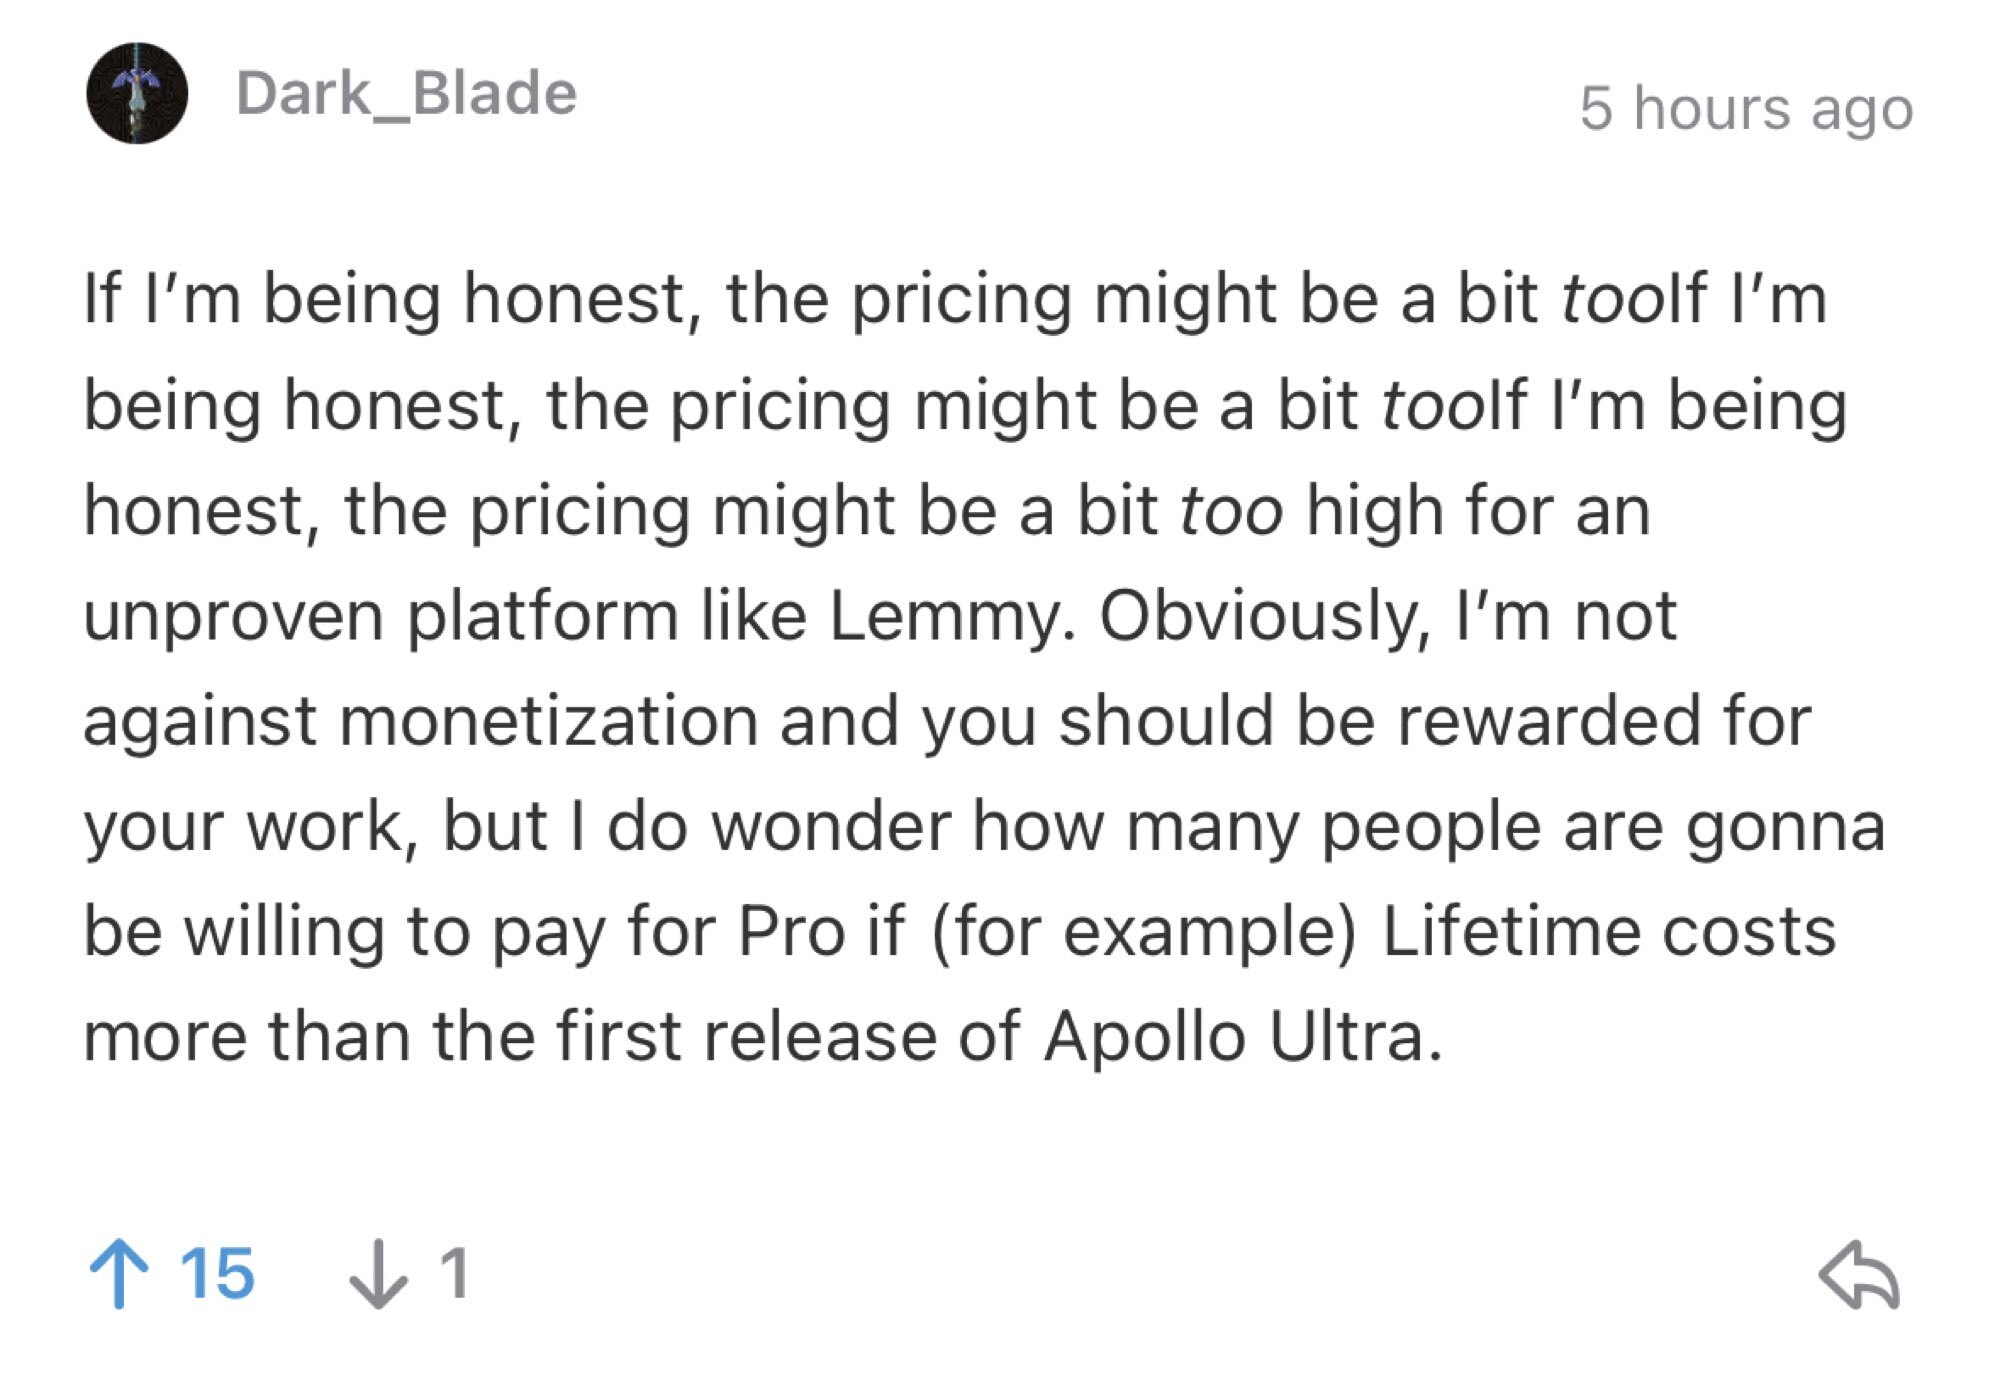Screen dimensions: 2000x1381
Task: Click the upvote count of 15
Action: click(x=217, y=1273)
